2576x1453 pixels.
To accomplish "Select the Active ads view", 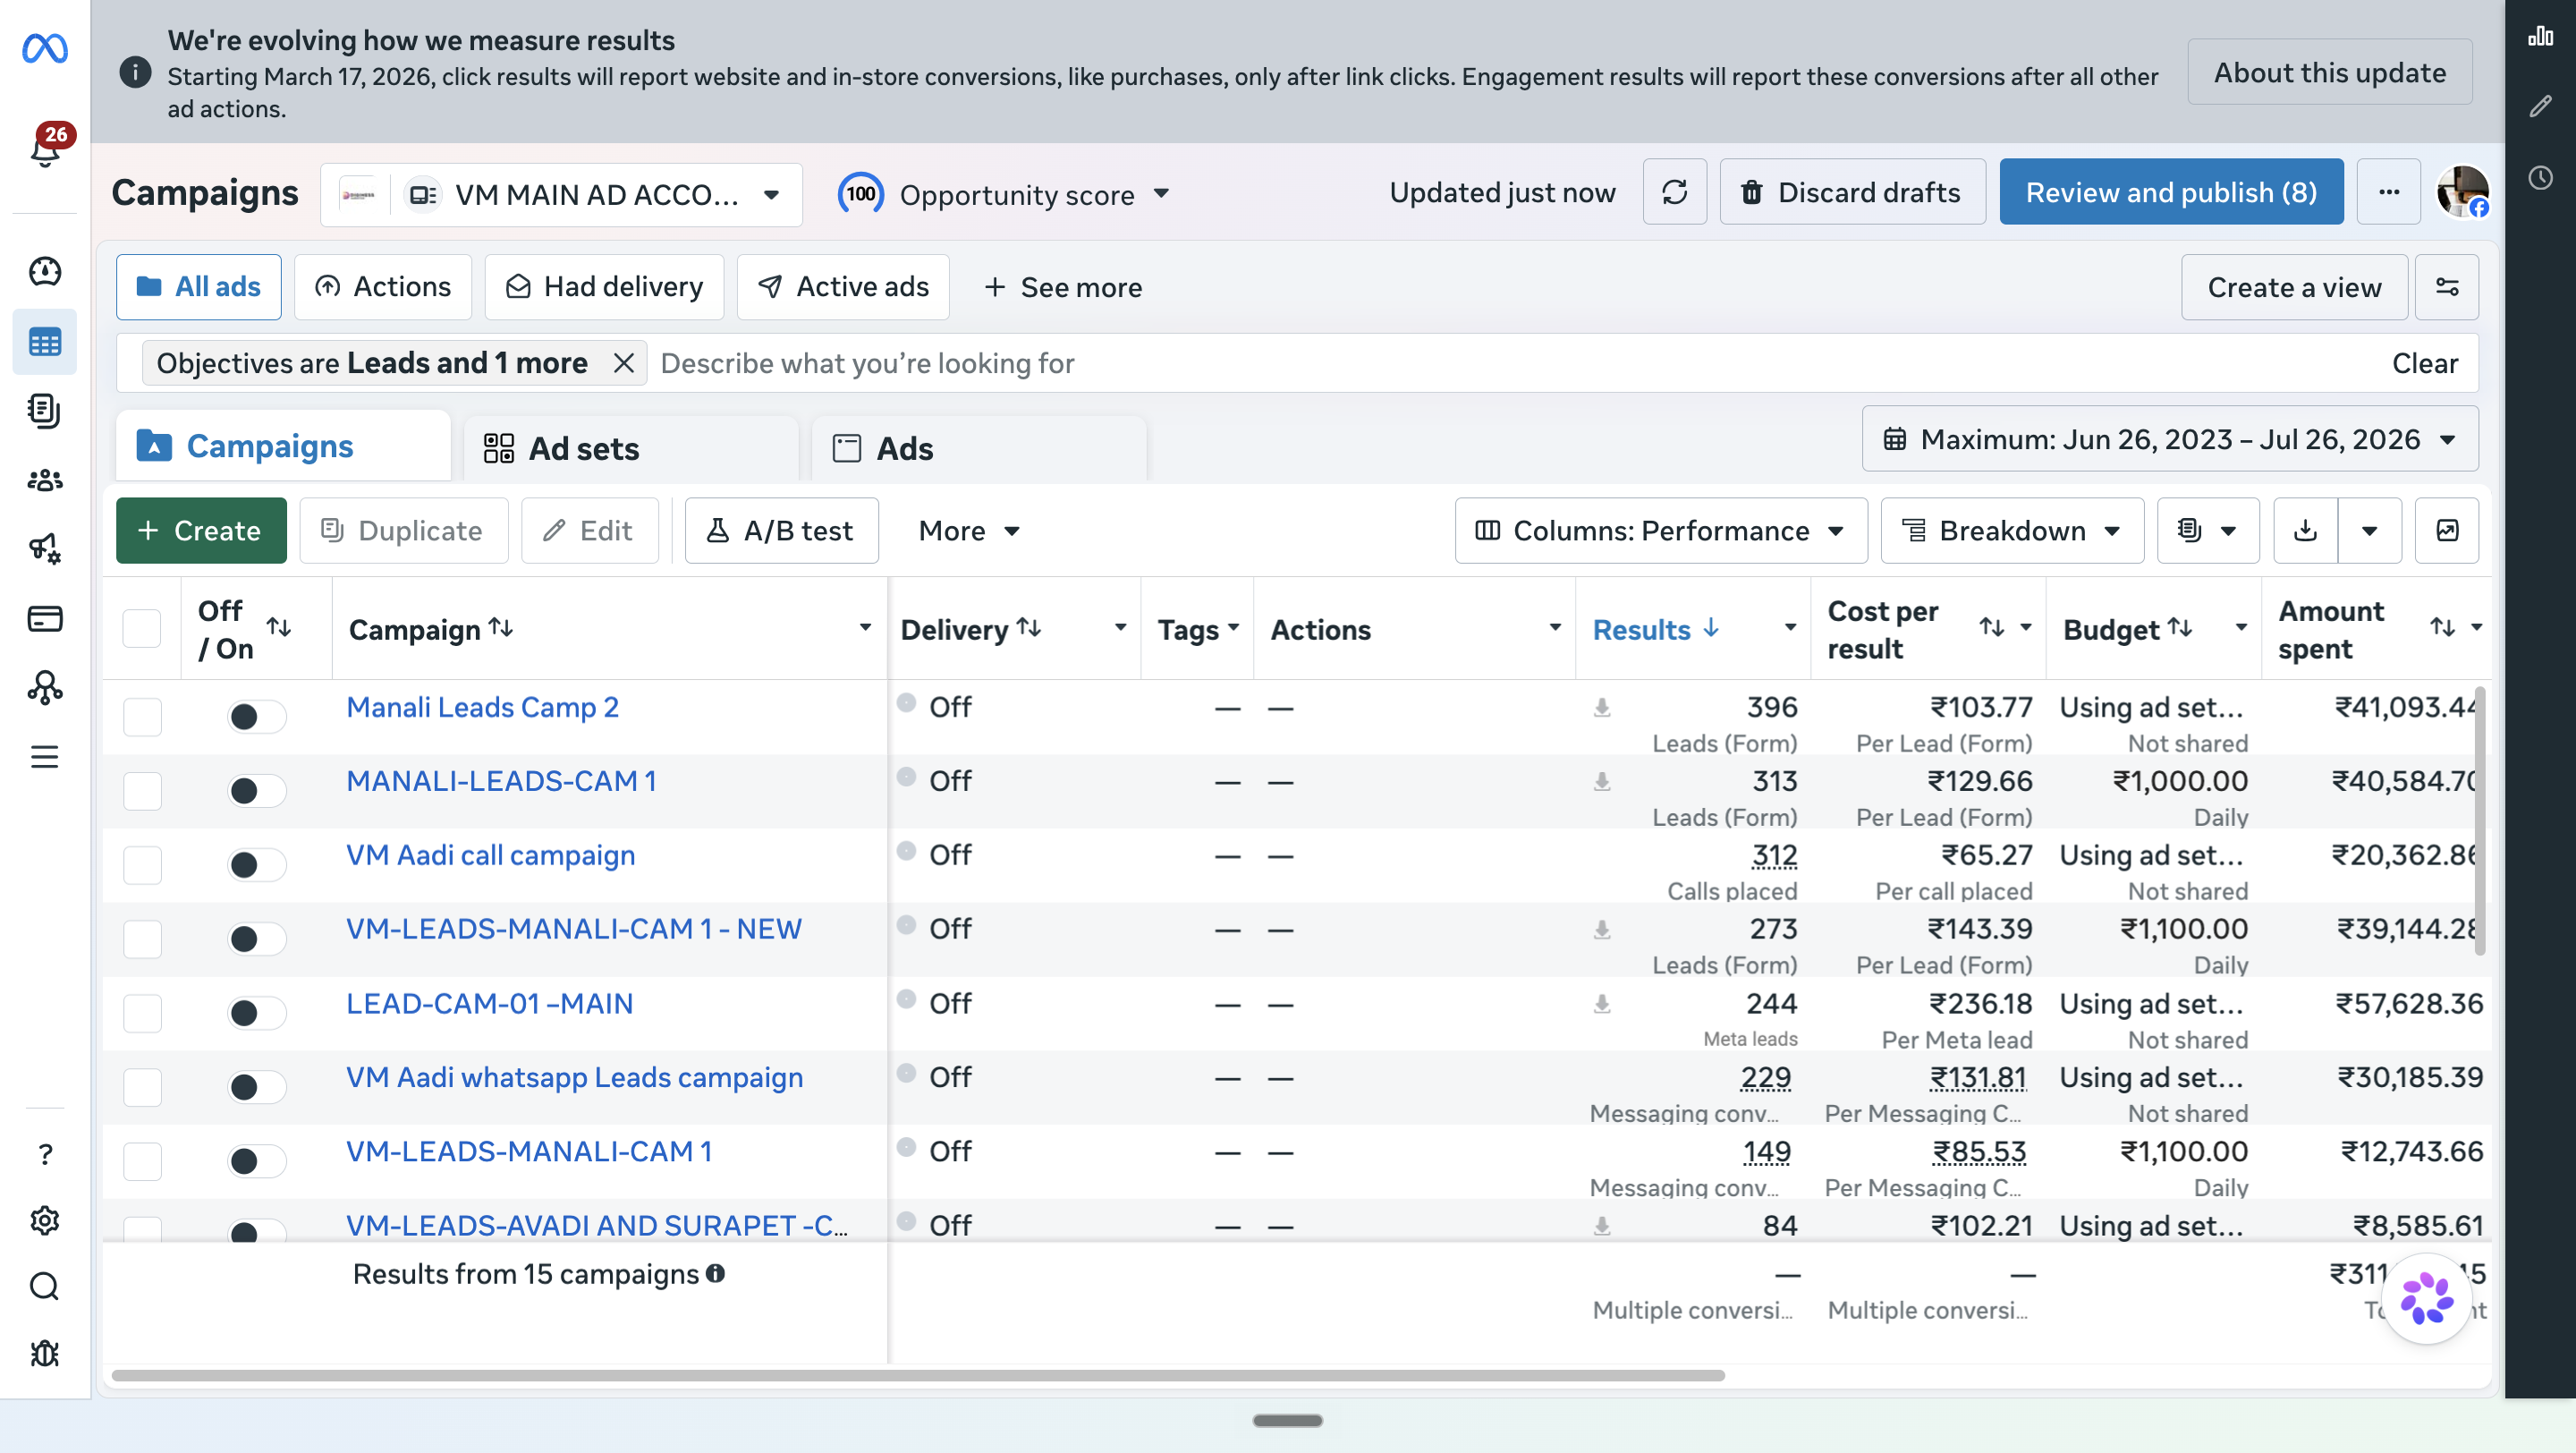I will [843, 287].
